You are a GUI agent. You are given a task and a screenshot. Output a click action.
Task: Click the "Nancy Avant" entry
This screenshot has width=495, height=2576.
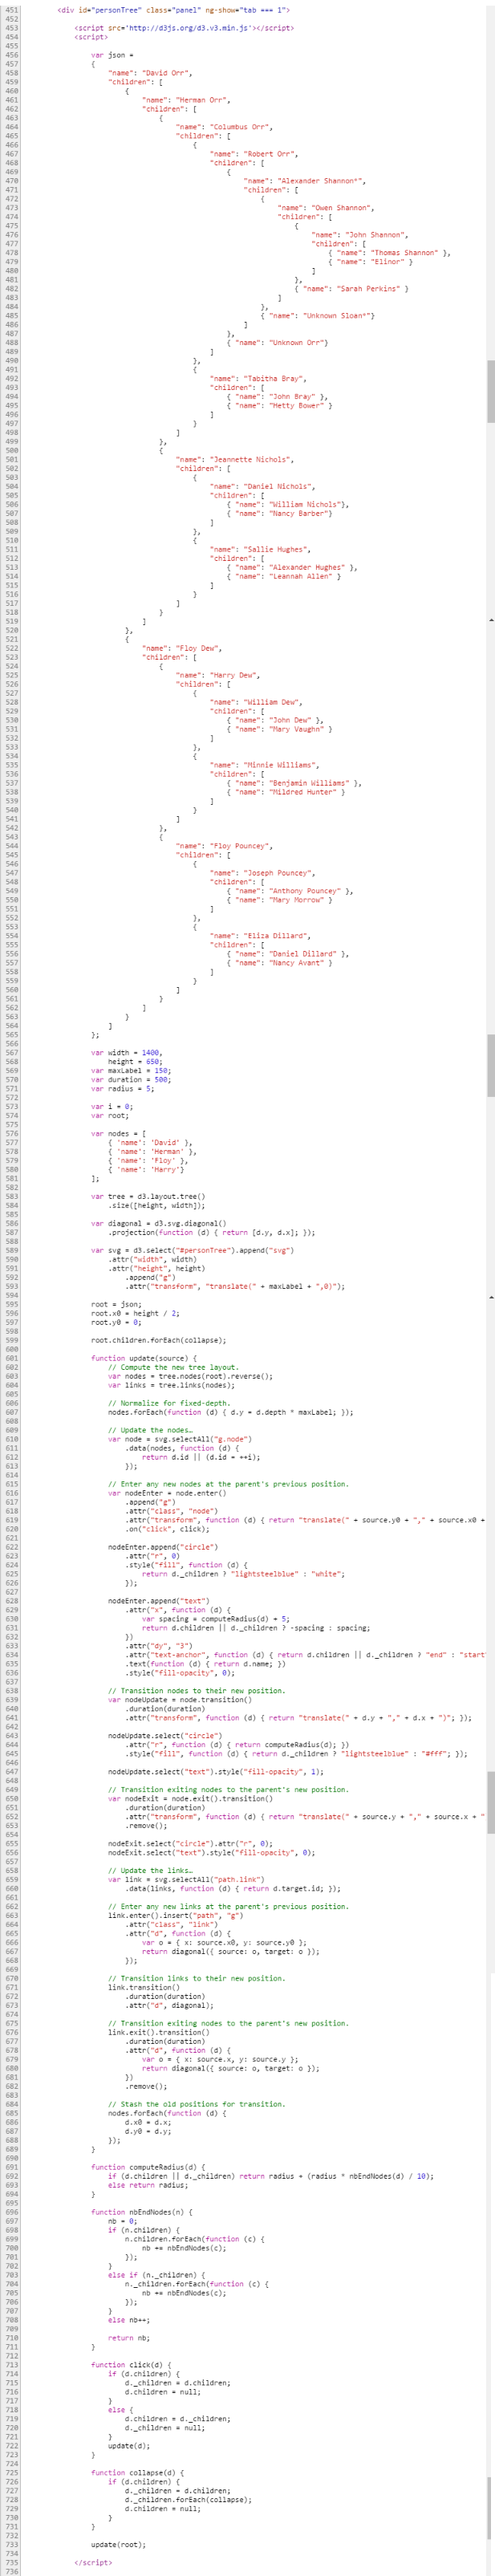tap(280, 964)
